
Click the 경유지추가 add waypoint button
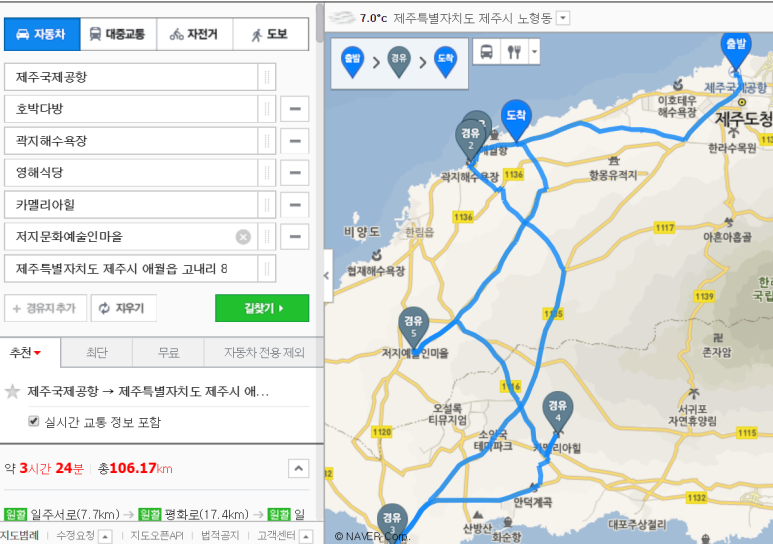45,308
